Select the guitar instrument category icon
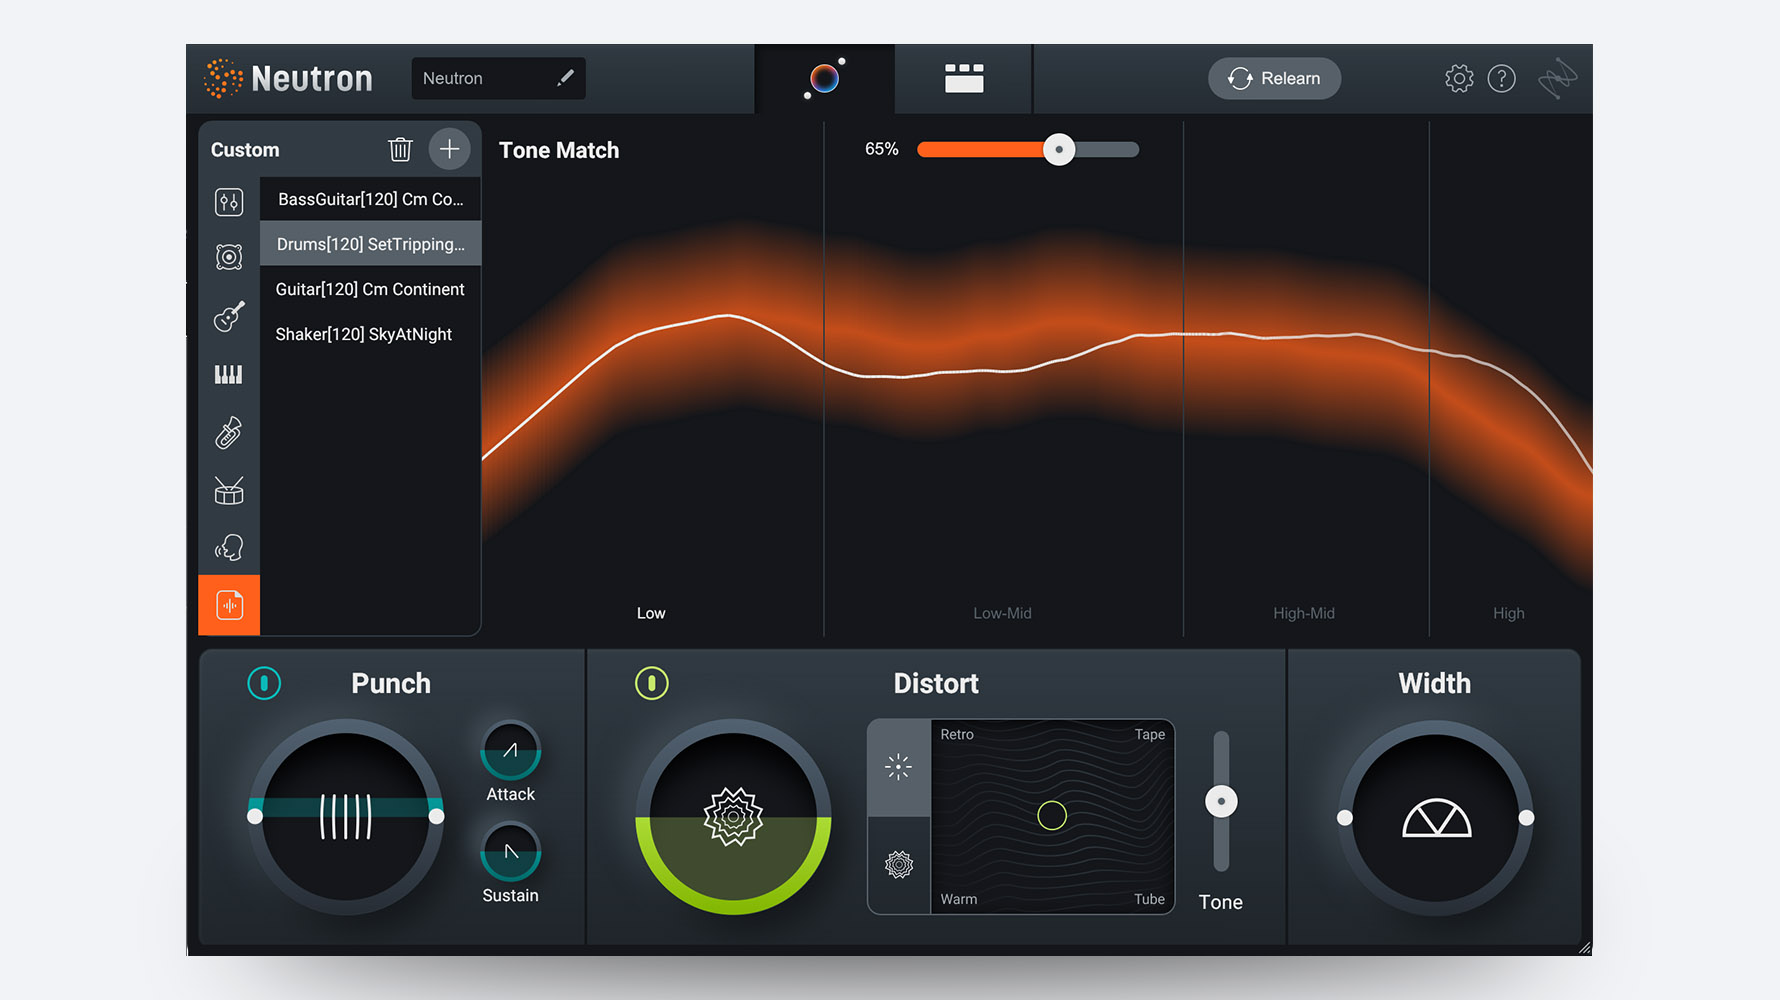Viewport: 1780px width, 1000px height. click(229, 316)
